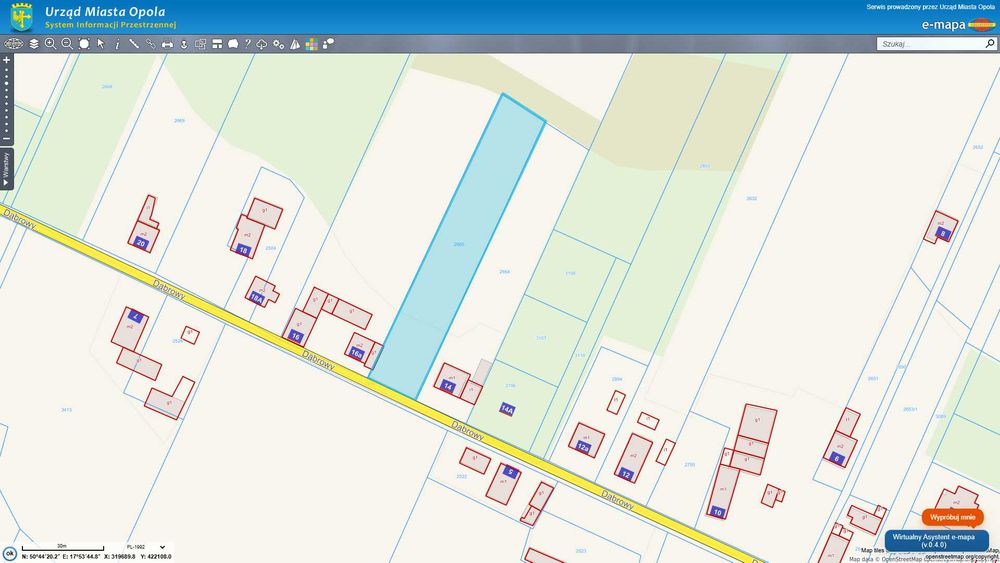Image resolution: width=1000 pixels, height=563 pixels.
Task: Select the measure distance ruler tool
Action: [134, 44]
